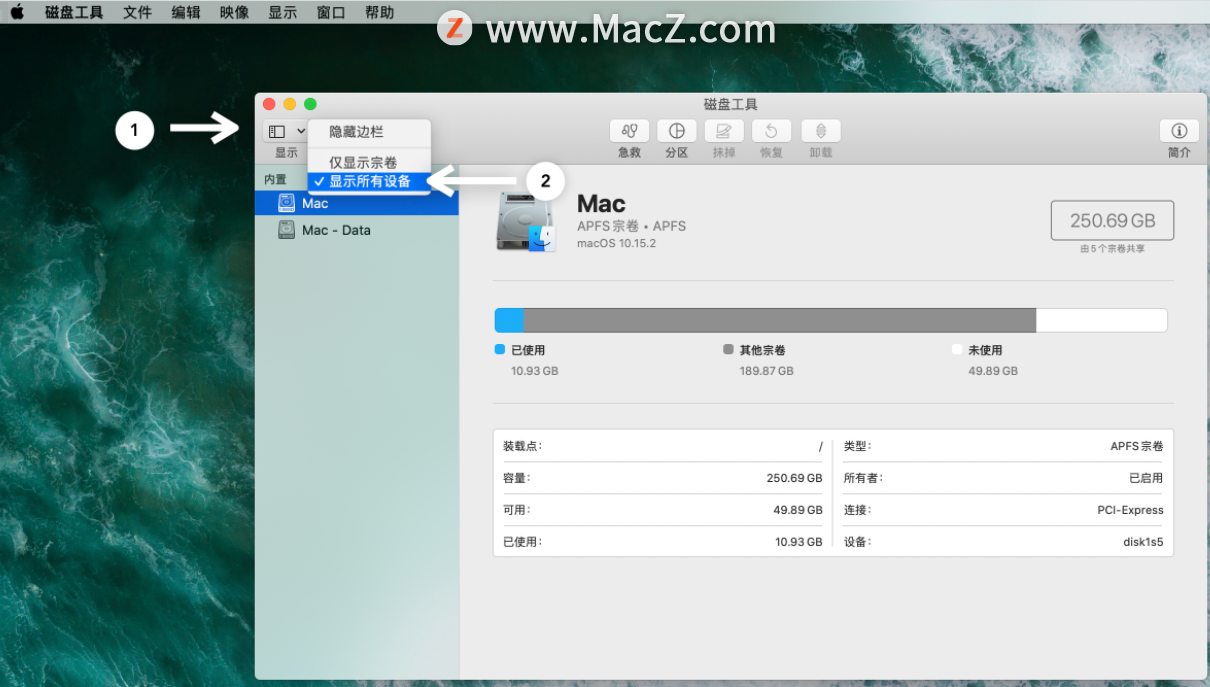The width and height of the screenshot is (1210, 687).
Task: Click the 抹掉 erase icon
Action: (724, 131)
